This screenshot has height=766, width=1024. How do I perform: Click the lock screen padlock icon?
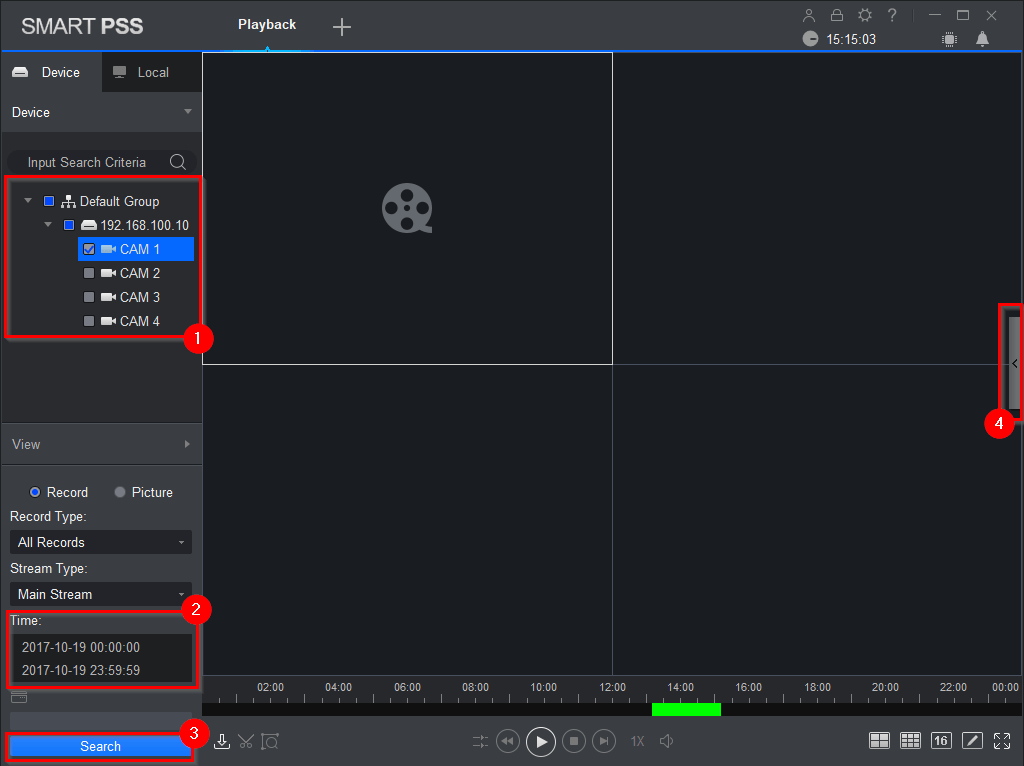tap(837, 15)
